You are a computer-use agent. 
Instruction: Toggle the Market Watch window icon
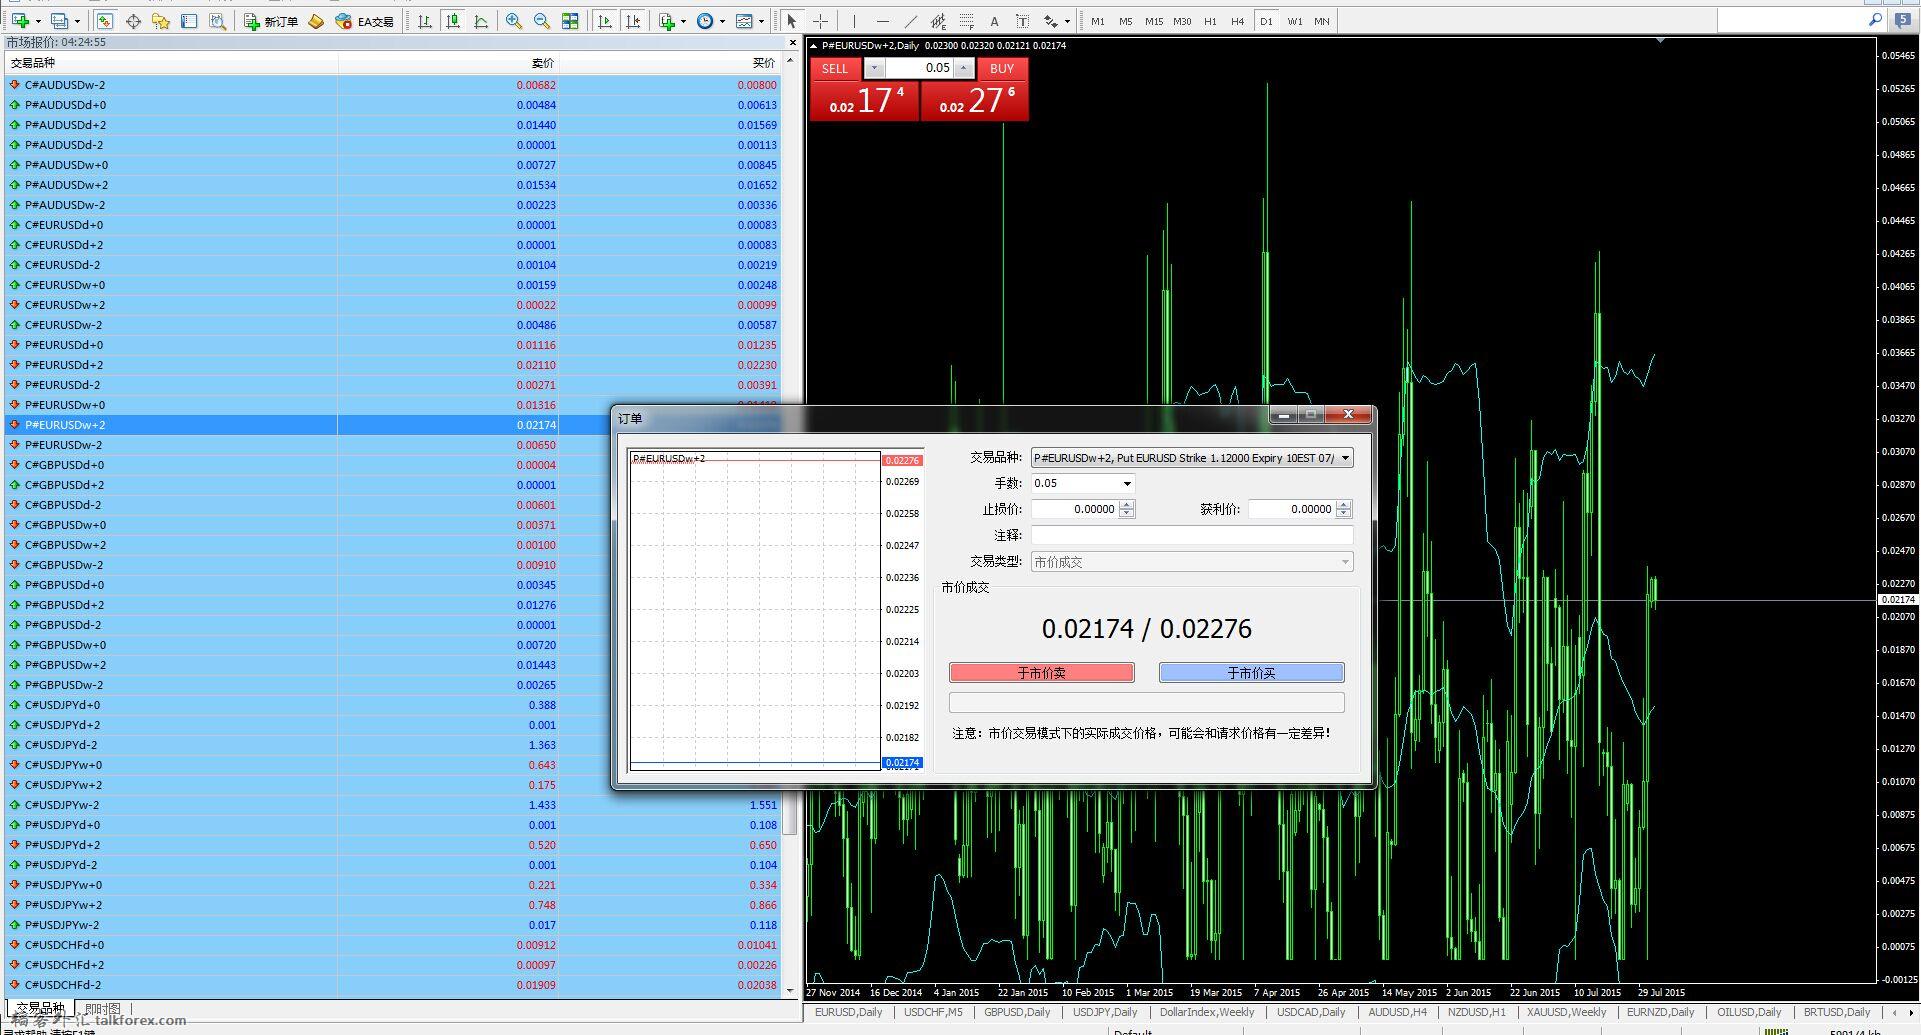pyautogui.click(x=105, y=21)
